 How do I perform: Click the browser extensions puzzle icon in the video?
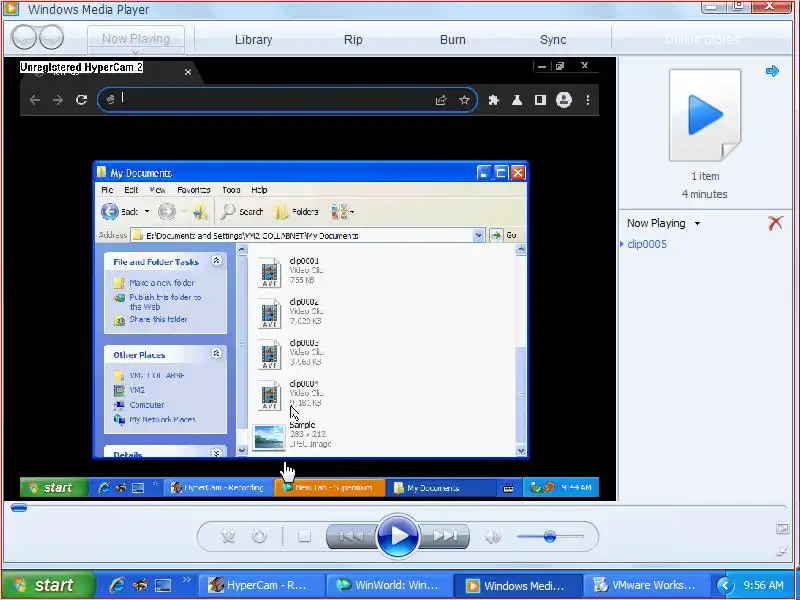pyautogui.click(x=493, y=100)
